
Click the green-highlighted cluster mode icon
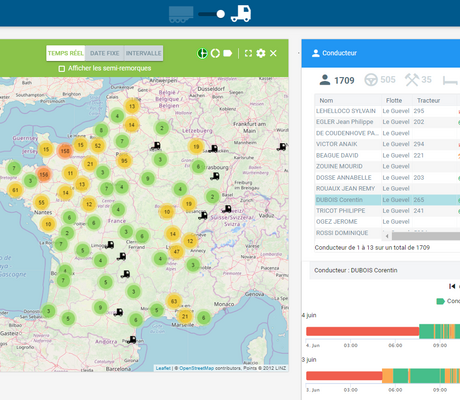point(202,53)
